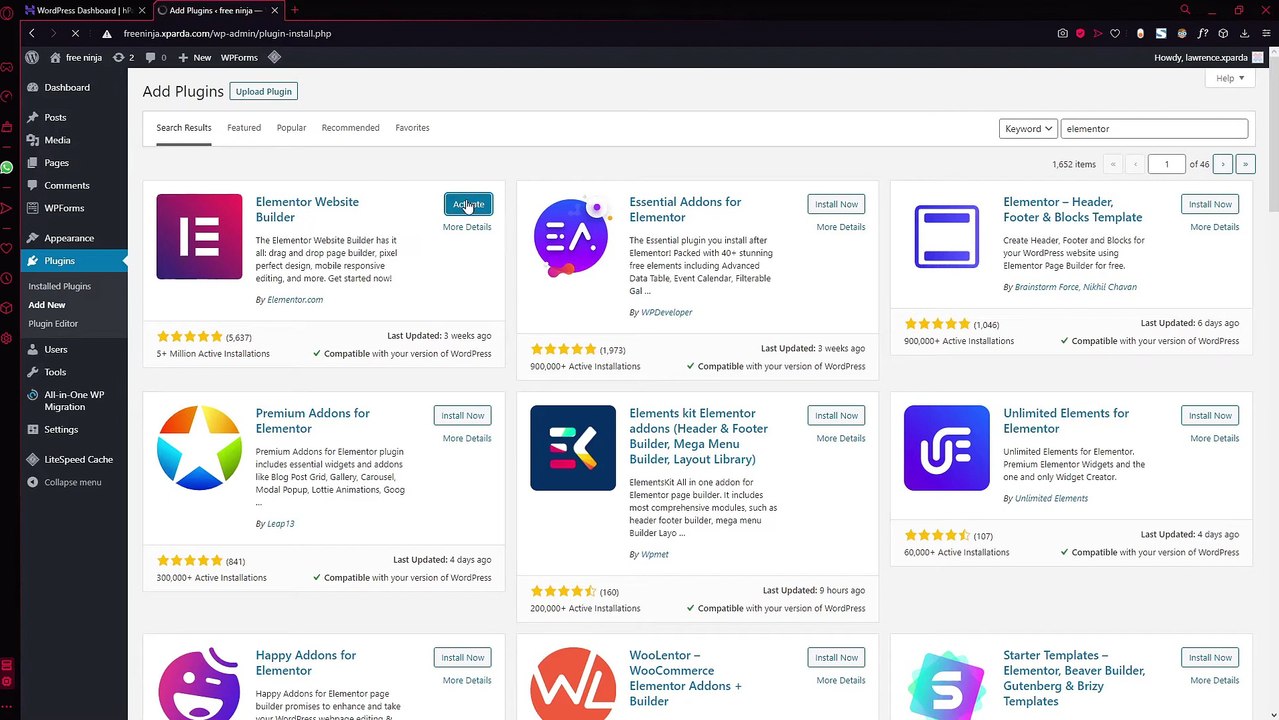The width and height of the screenshot is (1279, 720).
Task: Jump to the last page of results
Action: (1245, 164)
